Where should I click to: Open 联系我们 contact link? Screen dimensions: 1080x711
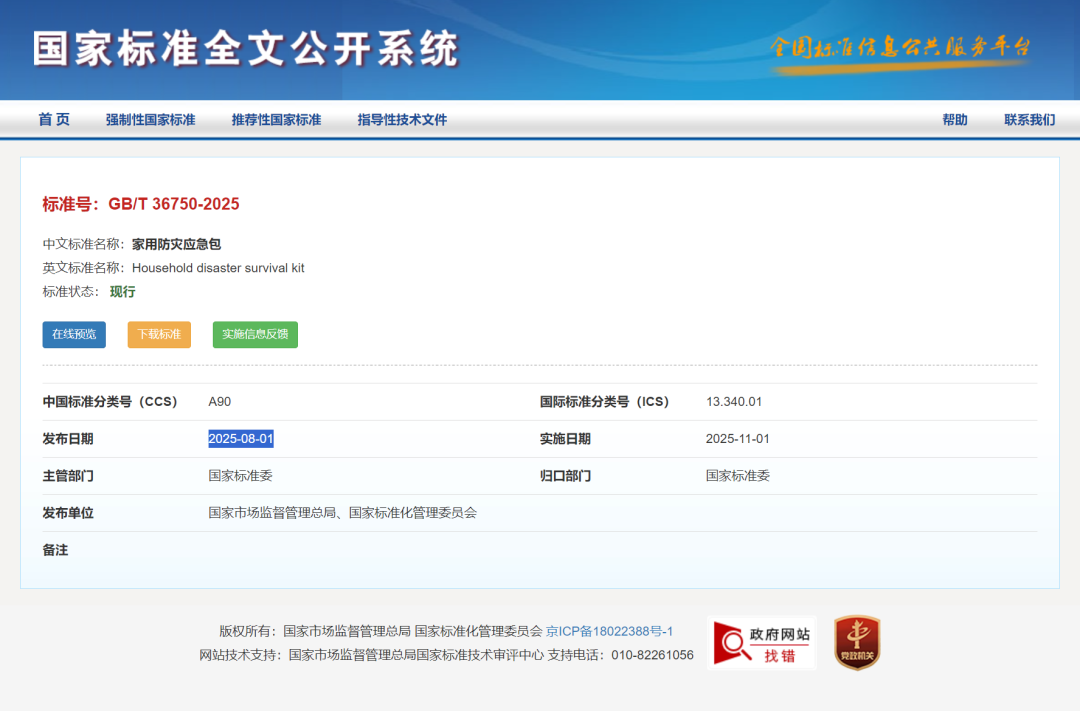tap(1030, 120)
